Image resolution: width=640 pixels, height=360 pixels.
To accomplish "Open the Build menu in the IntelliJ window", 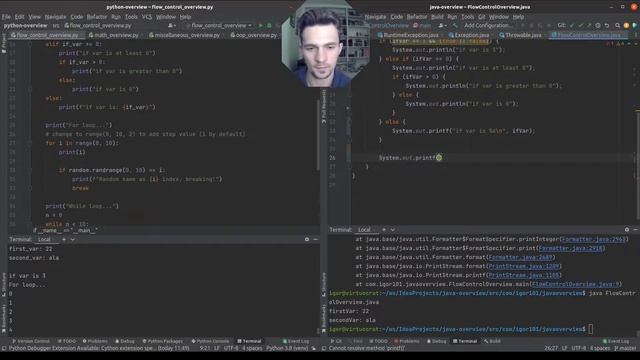I will click(x=437, y=17).
